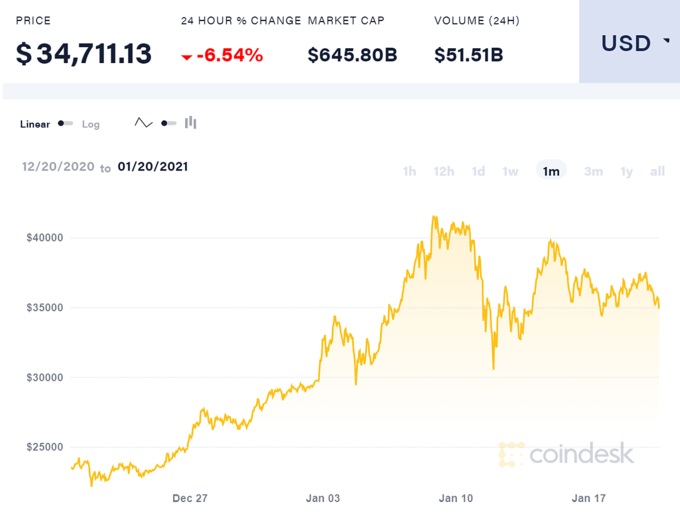Select the 12h time range

[444, 171]
